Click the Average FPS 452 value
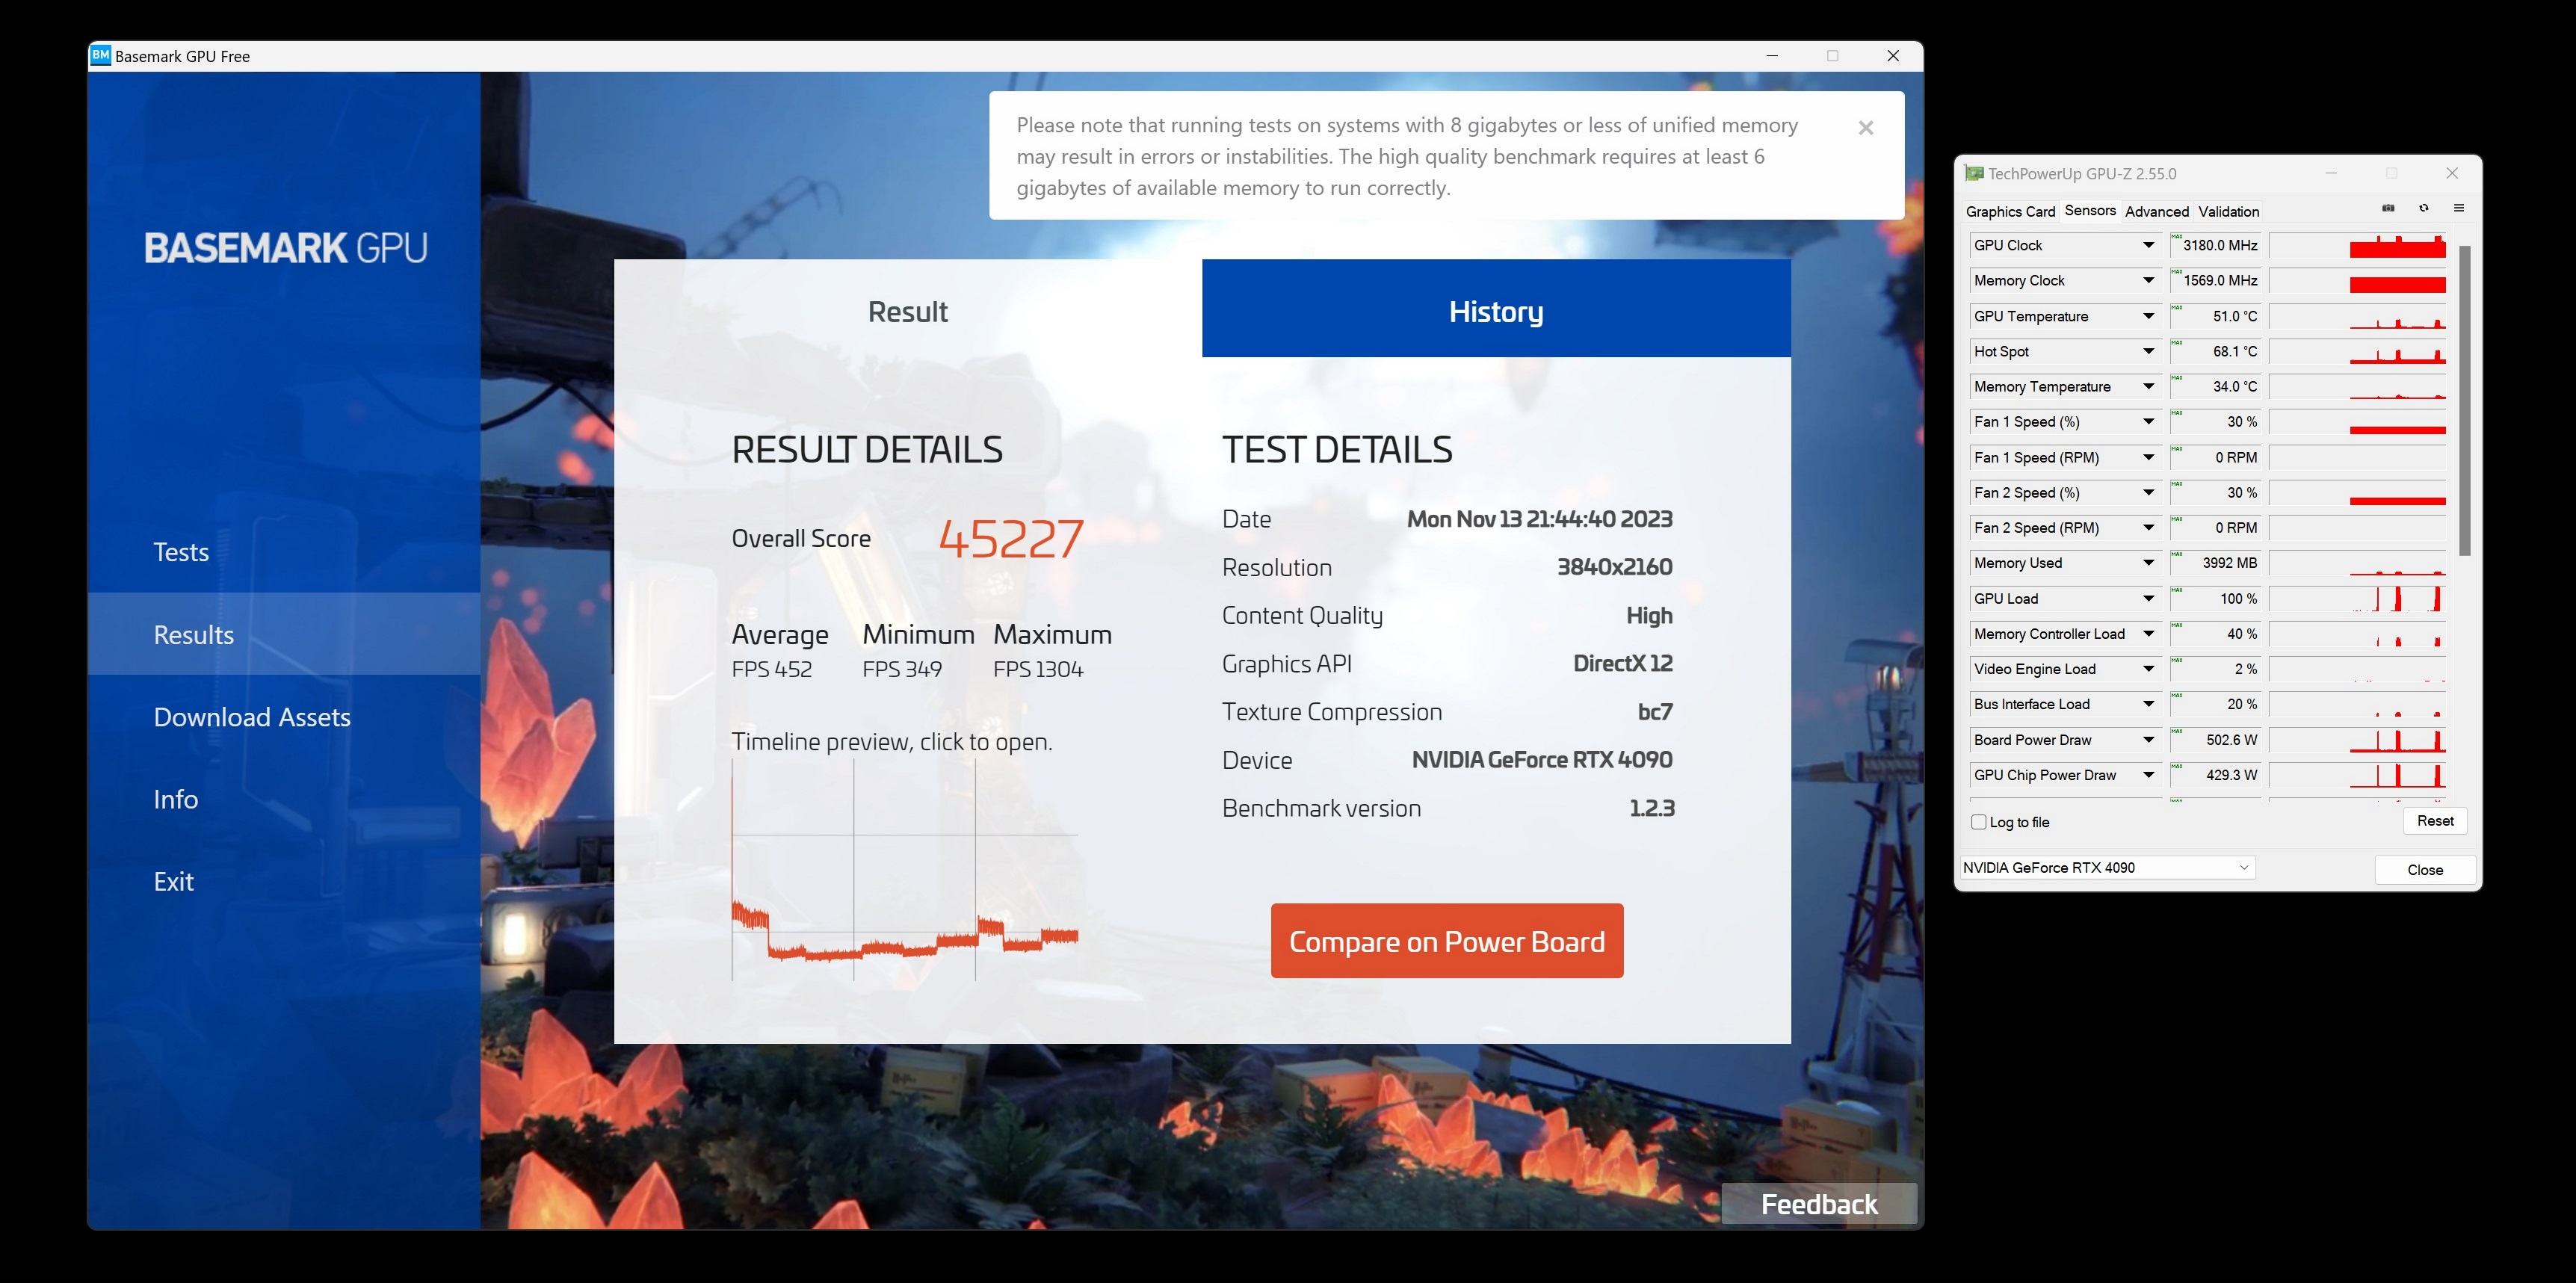The width and height of the screenshot is (2576, 1283). click(771, 669)
